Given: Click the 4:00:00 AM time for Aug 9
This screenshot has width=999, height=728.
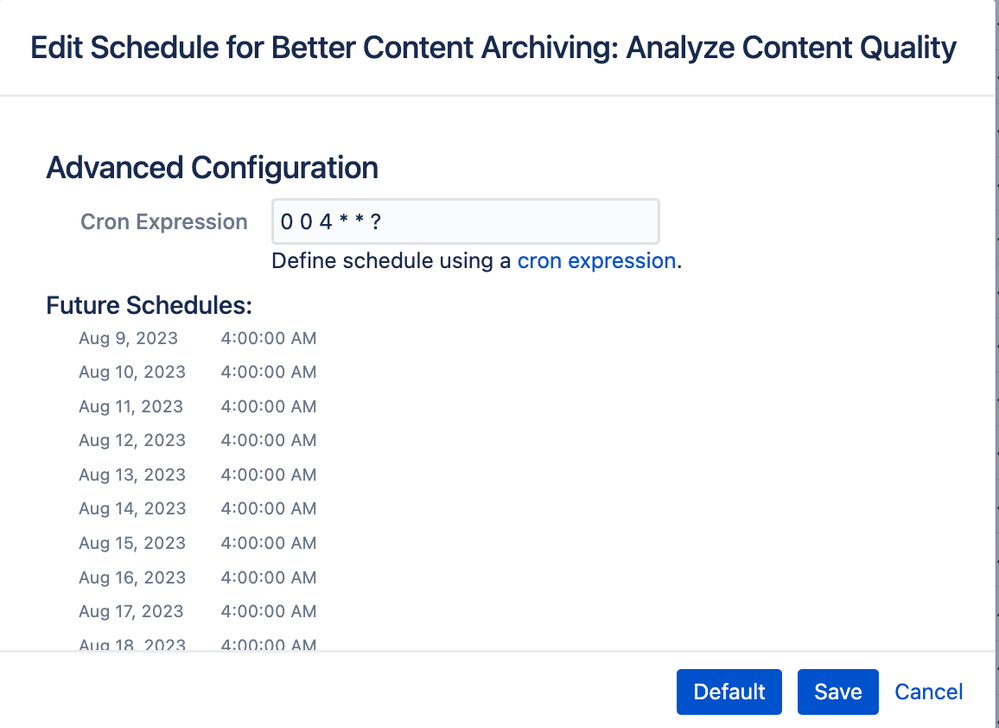Looking at the screenshot, I should point(268,338).
